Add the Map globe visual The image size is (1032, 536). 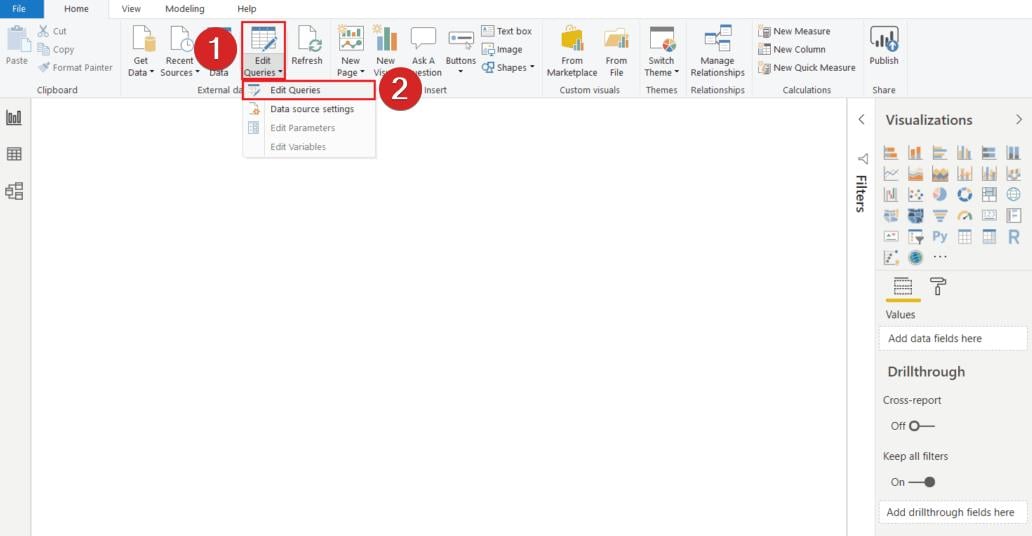click(x=1014, y=194)
